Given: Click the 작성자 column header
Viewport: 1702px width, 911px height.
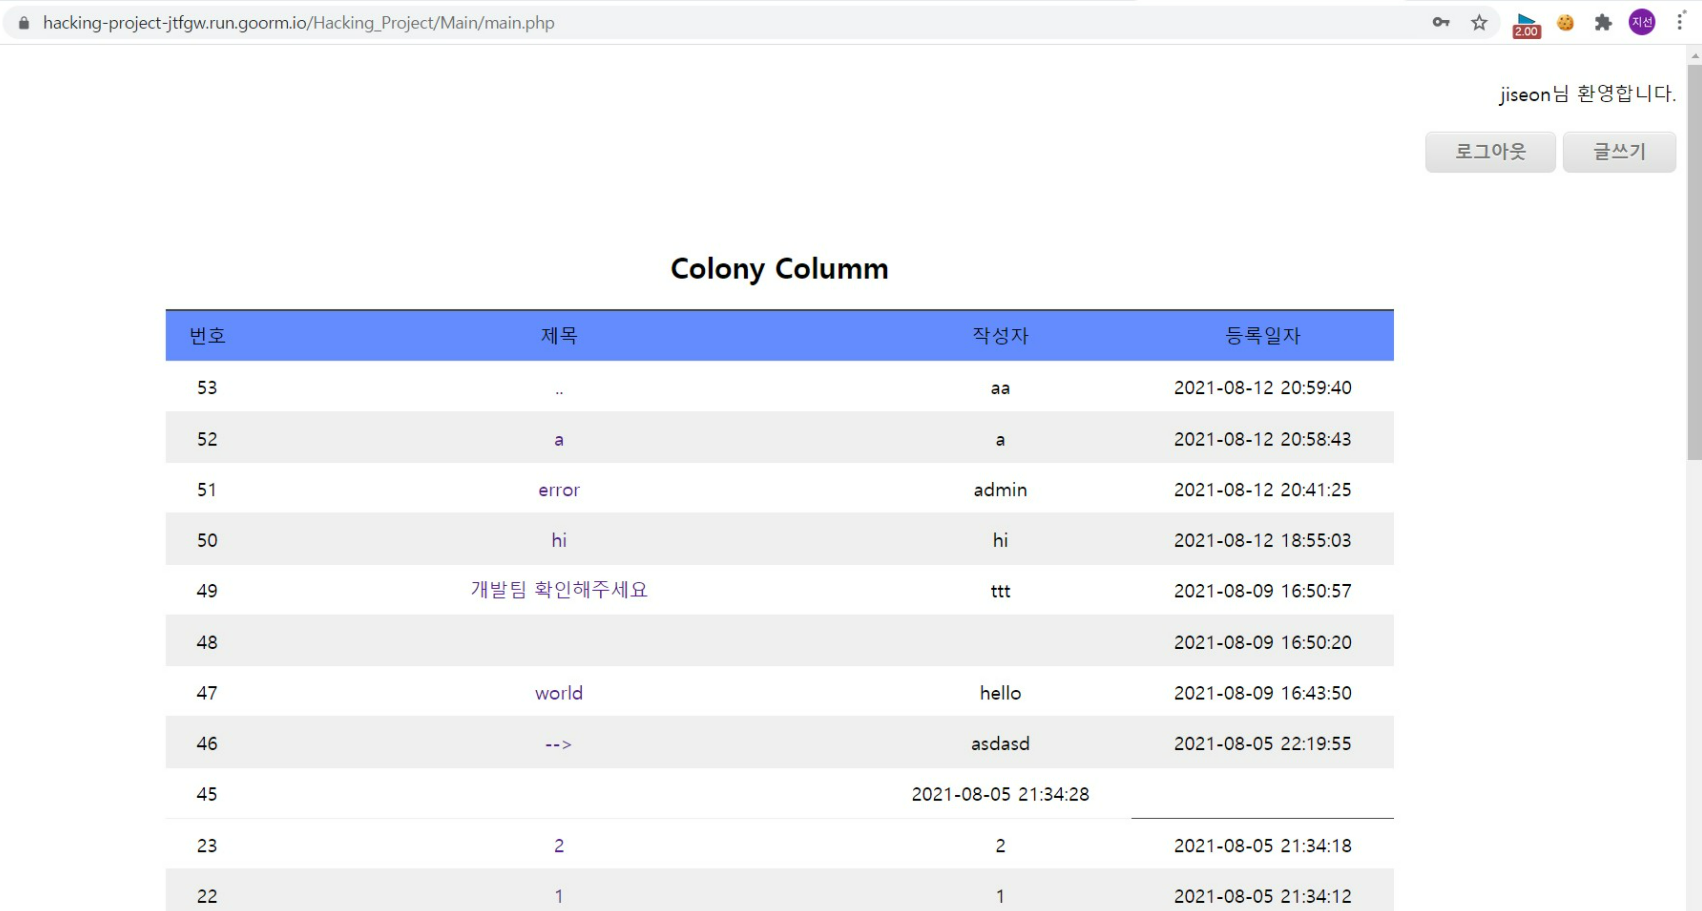Looking at the screenshot, I should click(1000, 336).
